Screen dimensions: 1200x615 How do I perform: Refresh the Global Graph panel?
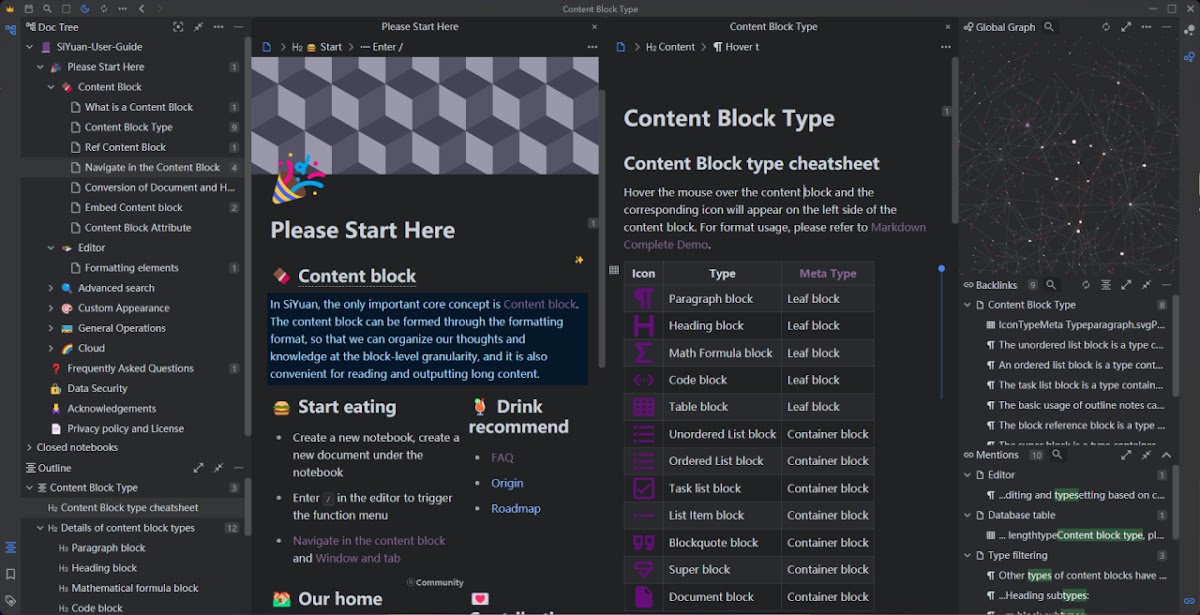point(1106,27)
